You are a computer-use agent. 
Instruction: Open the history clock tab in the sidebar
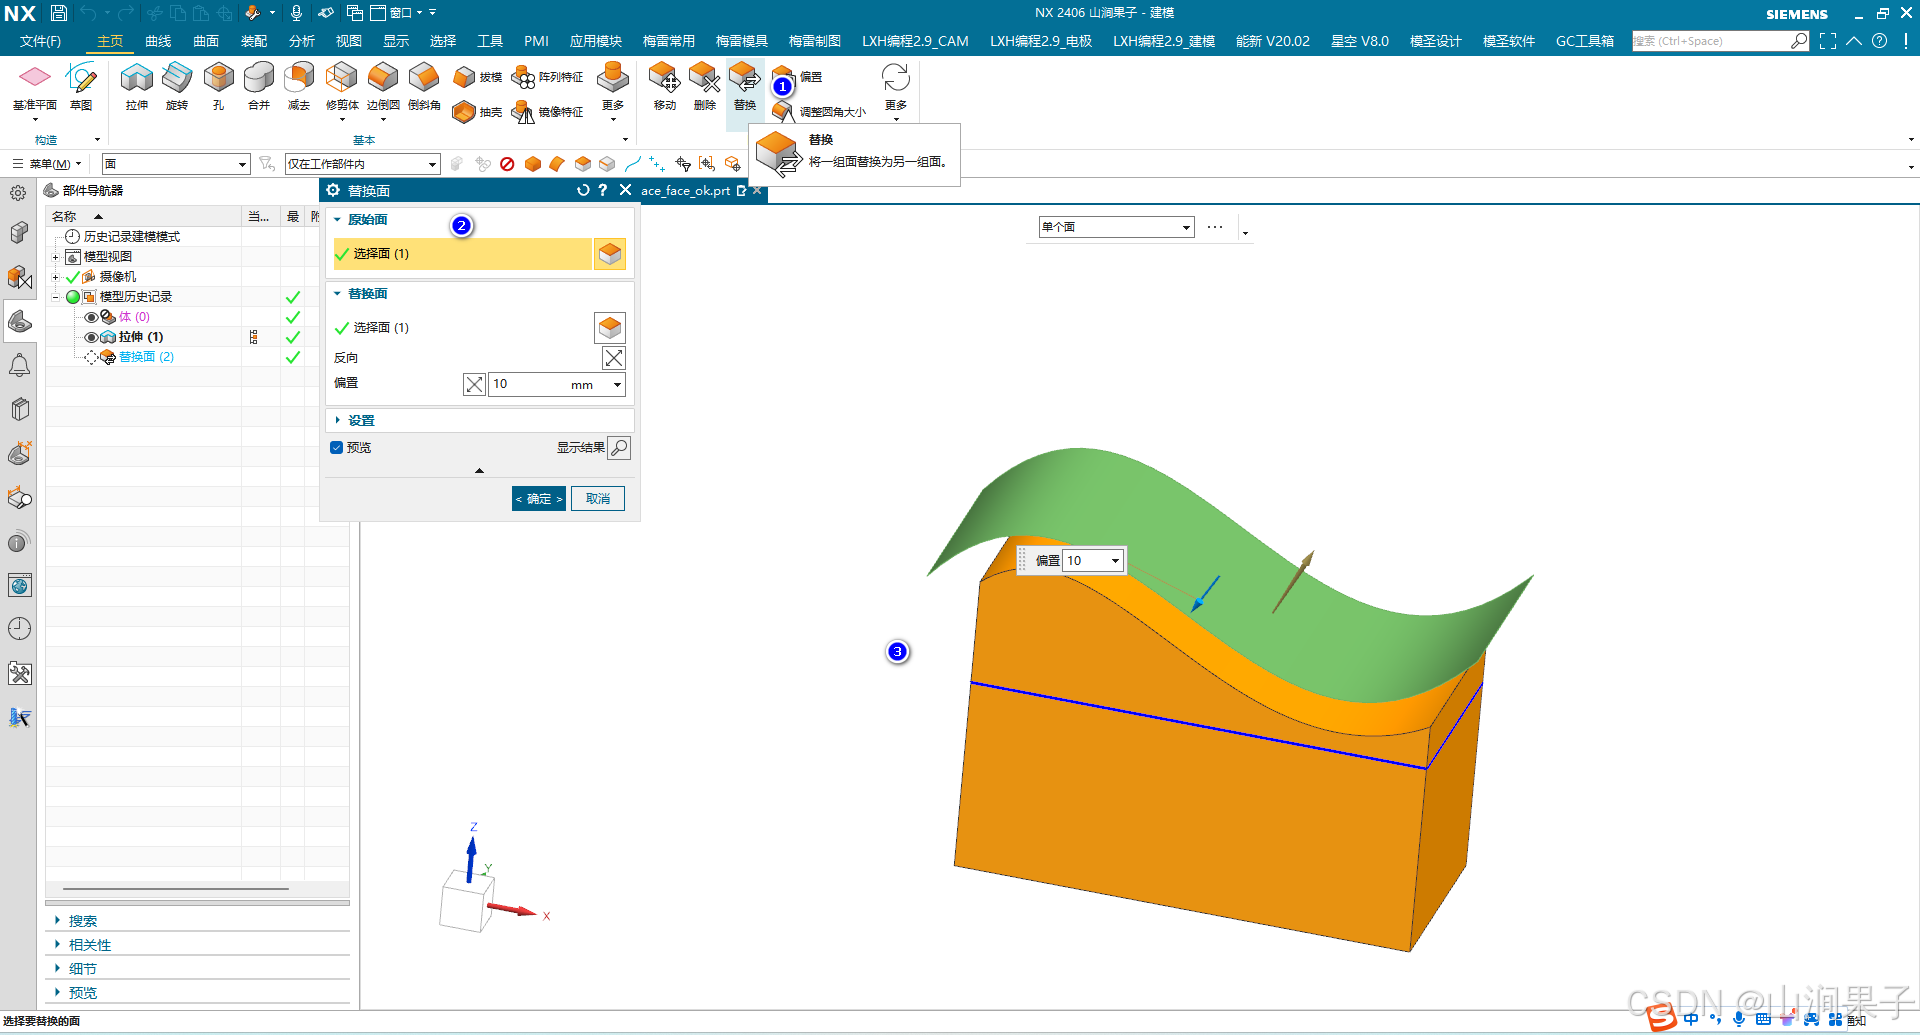(19, 629)
